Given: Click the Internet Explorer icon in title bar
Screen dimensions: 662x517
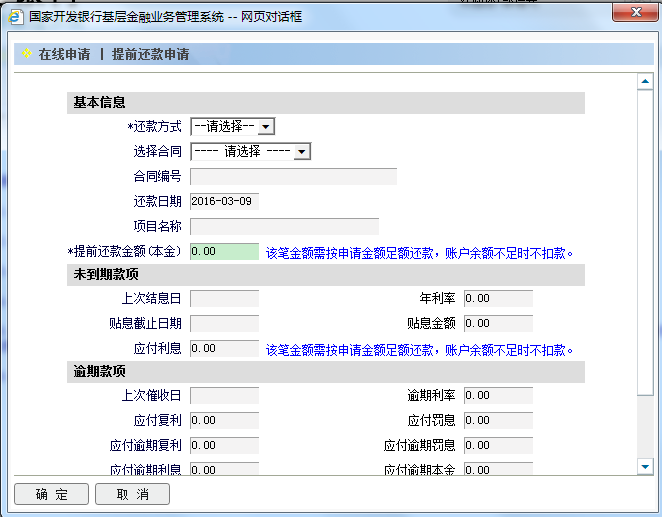Looking at the screenshot, I should click(x=16, y=17).
